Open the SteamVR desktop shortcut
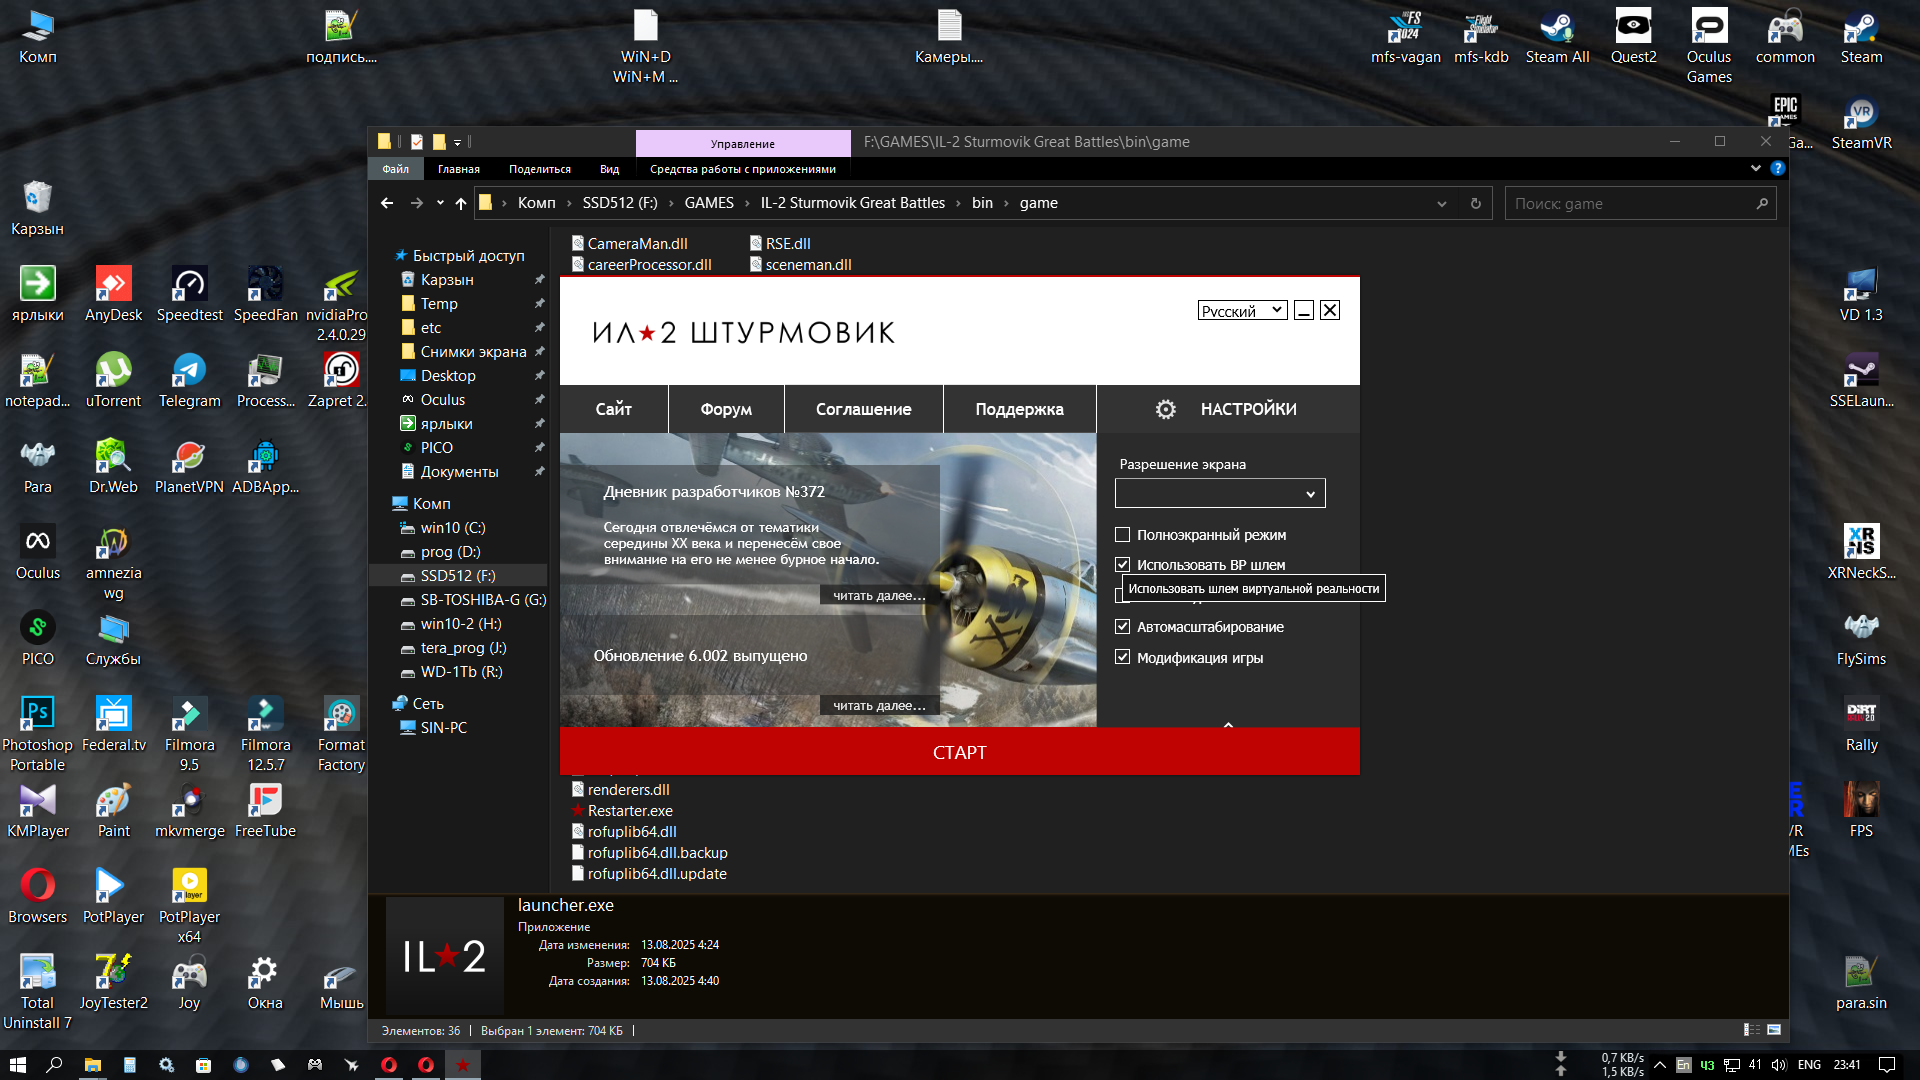1920x1080 pixels. click(1860, 114)
